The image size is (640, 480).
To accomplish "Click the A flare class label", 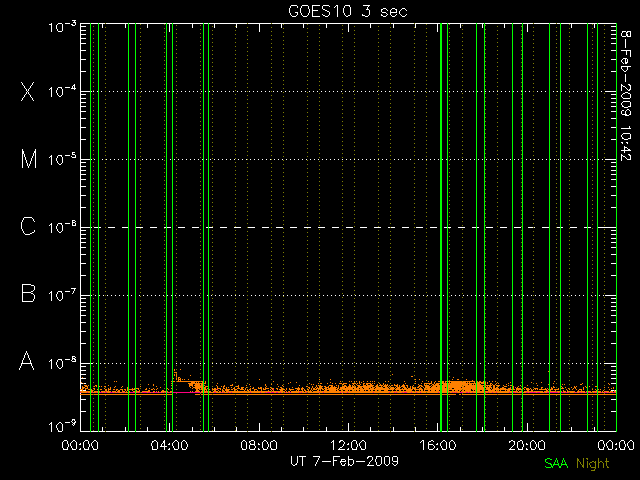I will [x=27, y=361].
